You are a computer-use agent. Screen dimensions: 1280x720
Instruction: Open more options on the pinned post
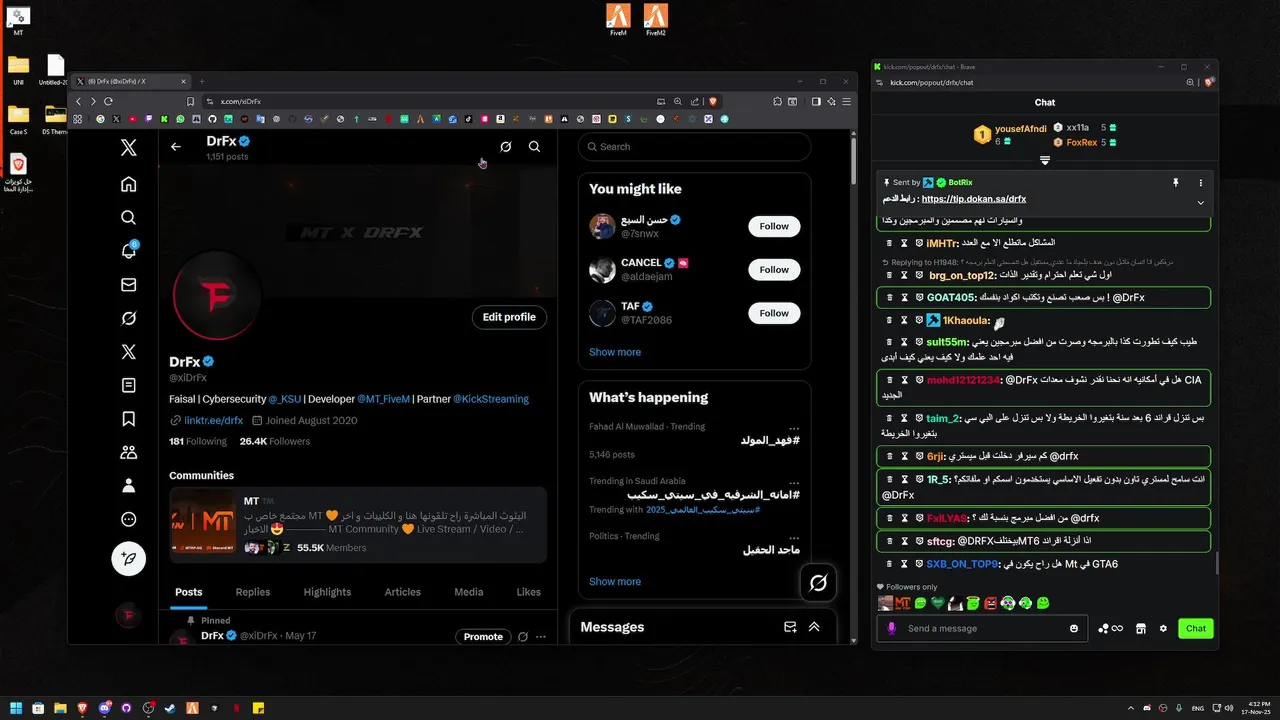(x=541, y=637)
